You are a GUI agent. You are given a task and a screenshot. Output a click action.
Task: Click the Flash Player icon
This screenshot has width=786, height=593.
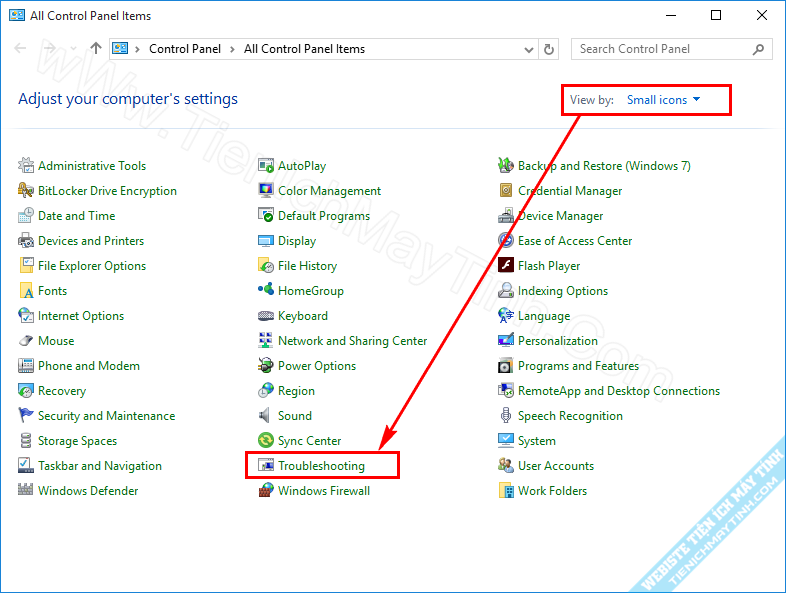(x=506, y=265)
